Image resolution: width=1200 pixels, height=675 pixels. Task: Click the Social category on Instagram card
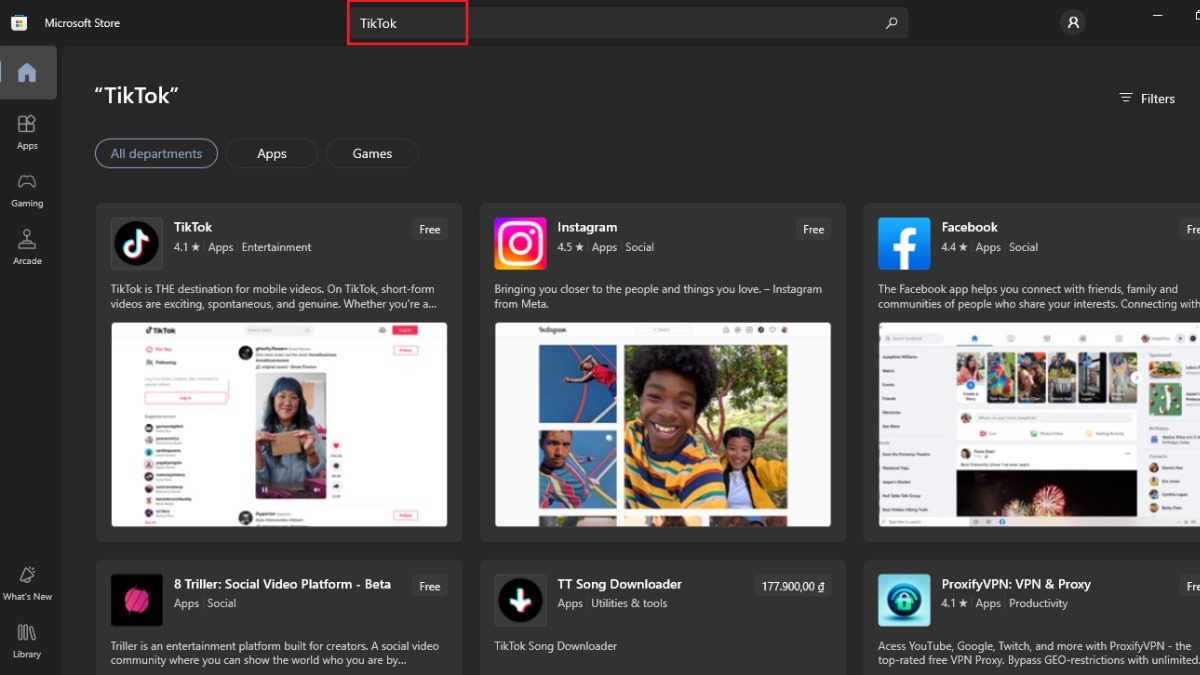point(640,247)
